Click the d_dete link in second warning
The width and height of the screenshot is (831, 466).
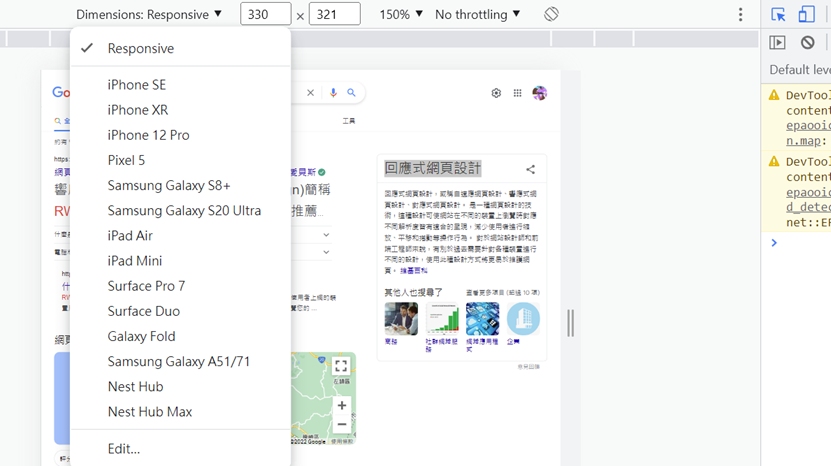point(808,207)
